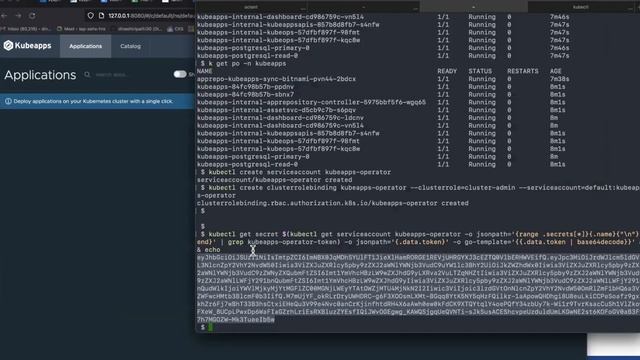The image size is (640, 360).
Task: Click 'serviceaccount/kubeapps-operator created' output line
Action: (x=274, y=180)
